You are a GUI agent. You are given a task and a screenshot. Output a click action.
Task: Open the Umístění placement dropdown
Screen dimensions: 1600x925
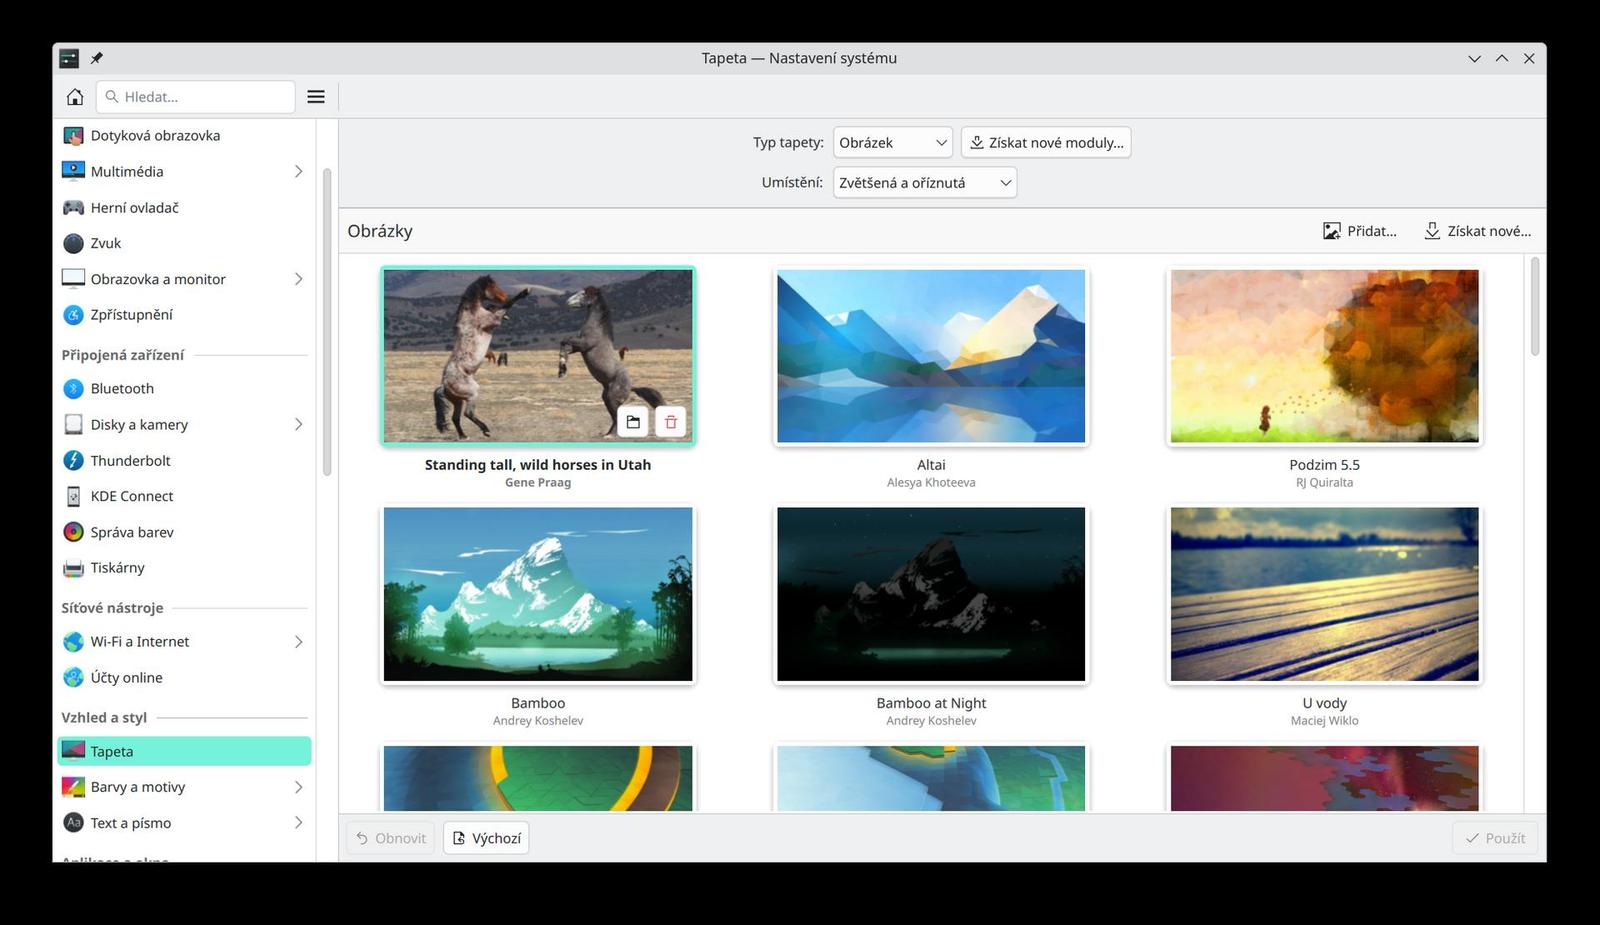(923, 182)
